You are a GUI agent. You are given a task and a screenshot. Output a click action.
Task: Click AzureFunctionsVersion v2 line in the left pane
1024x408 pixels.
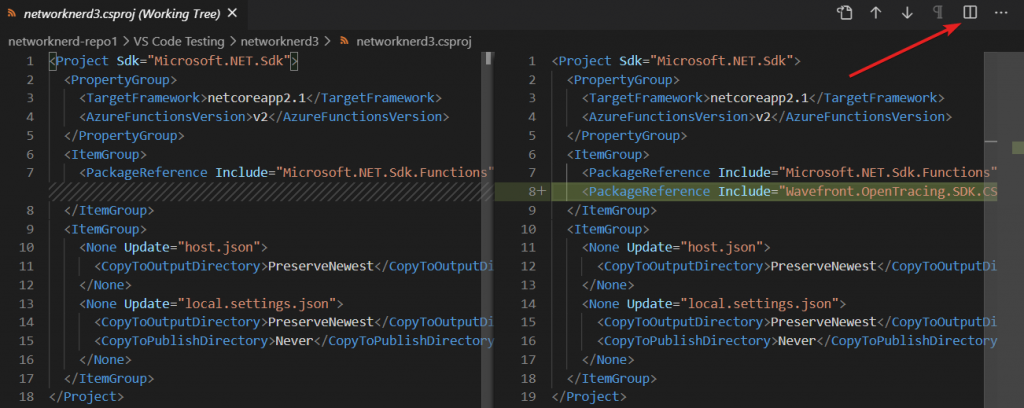point(264,117)
